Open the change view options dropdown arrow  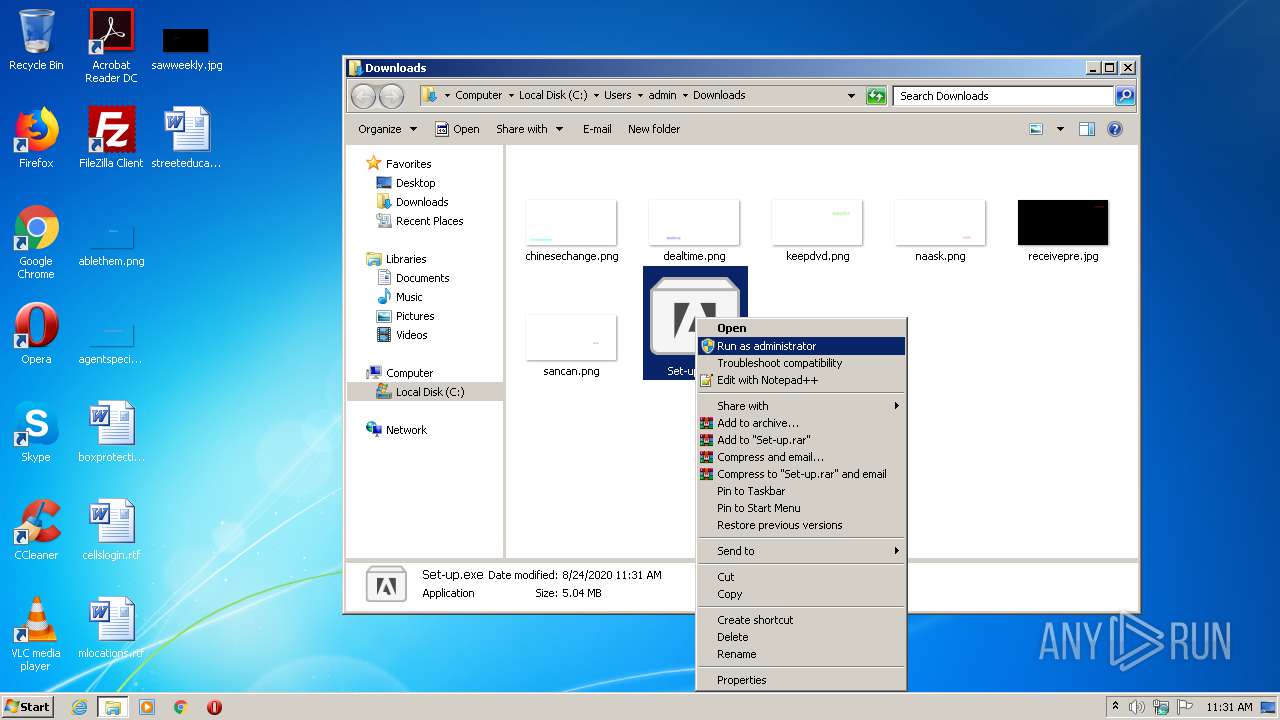point(1060,129)
